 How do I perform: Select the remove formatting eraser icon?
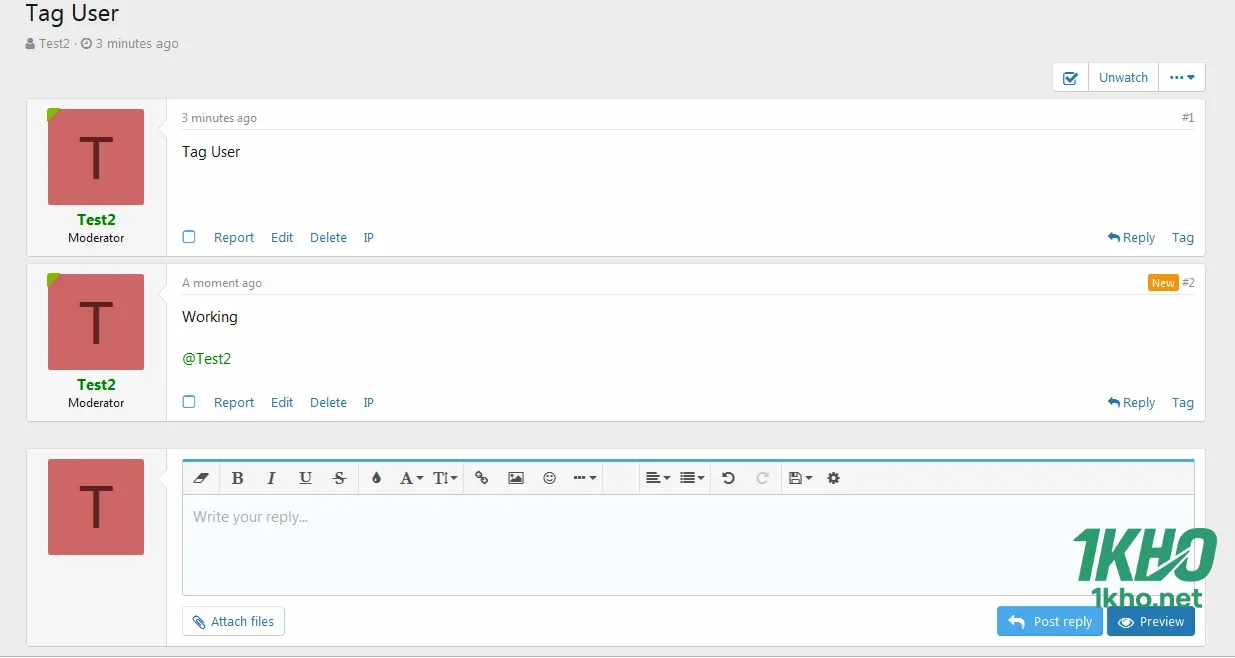(x=200, y=478)
